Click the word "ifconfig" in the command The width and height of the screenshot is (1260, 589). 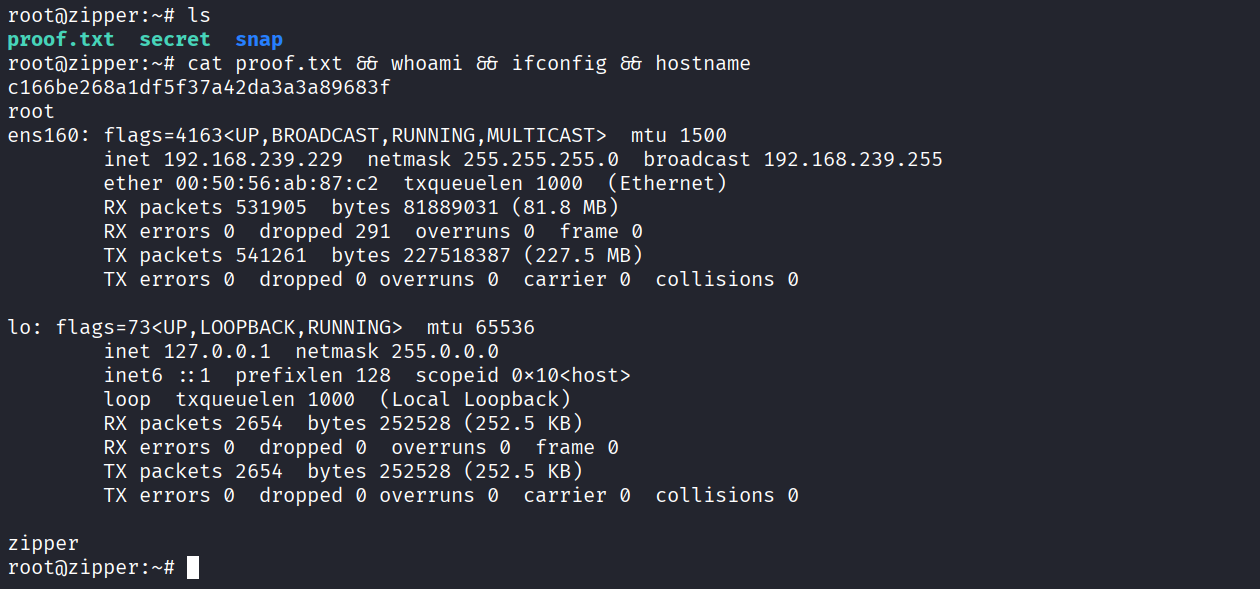pyautogui.click(x=559, y=64)
